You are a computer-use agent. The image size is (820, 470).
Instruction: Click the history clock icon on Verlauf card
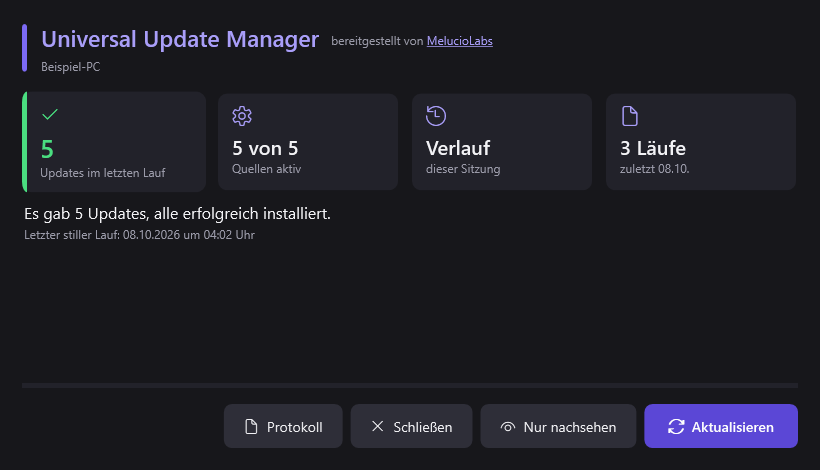436,116
